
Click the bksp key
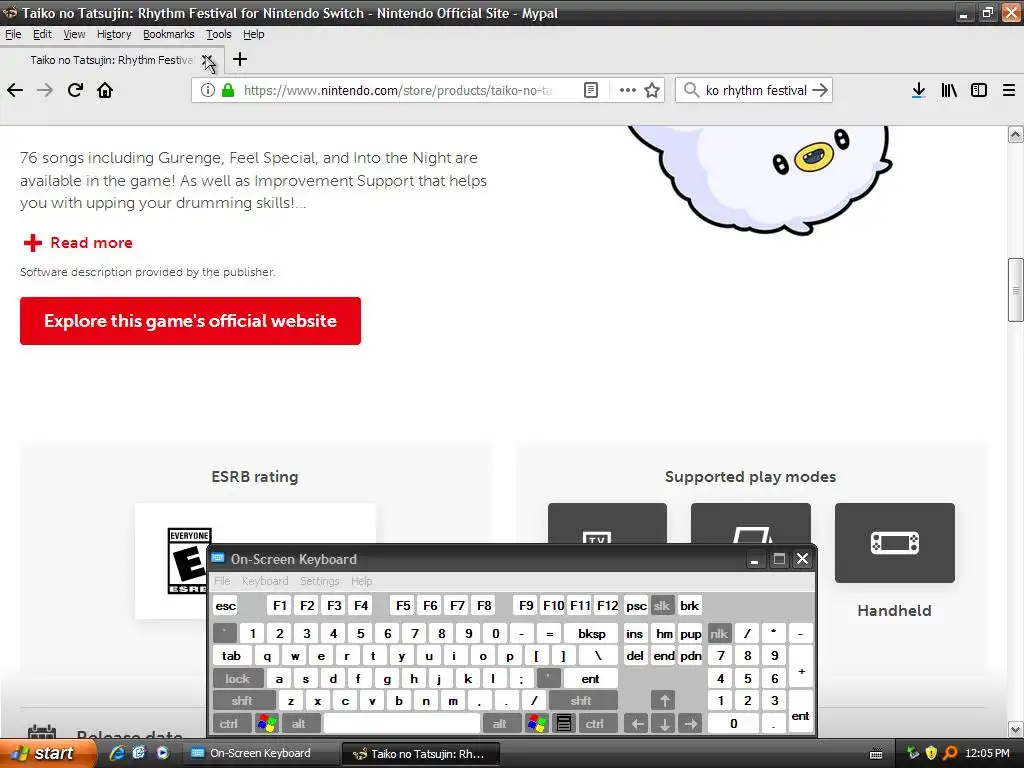coord(592,633)
